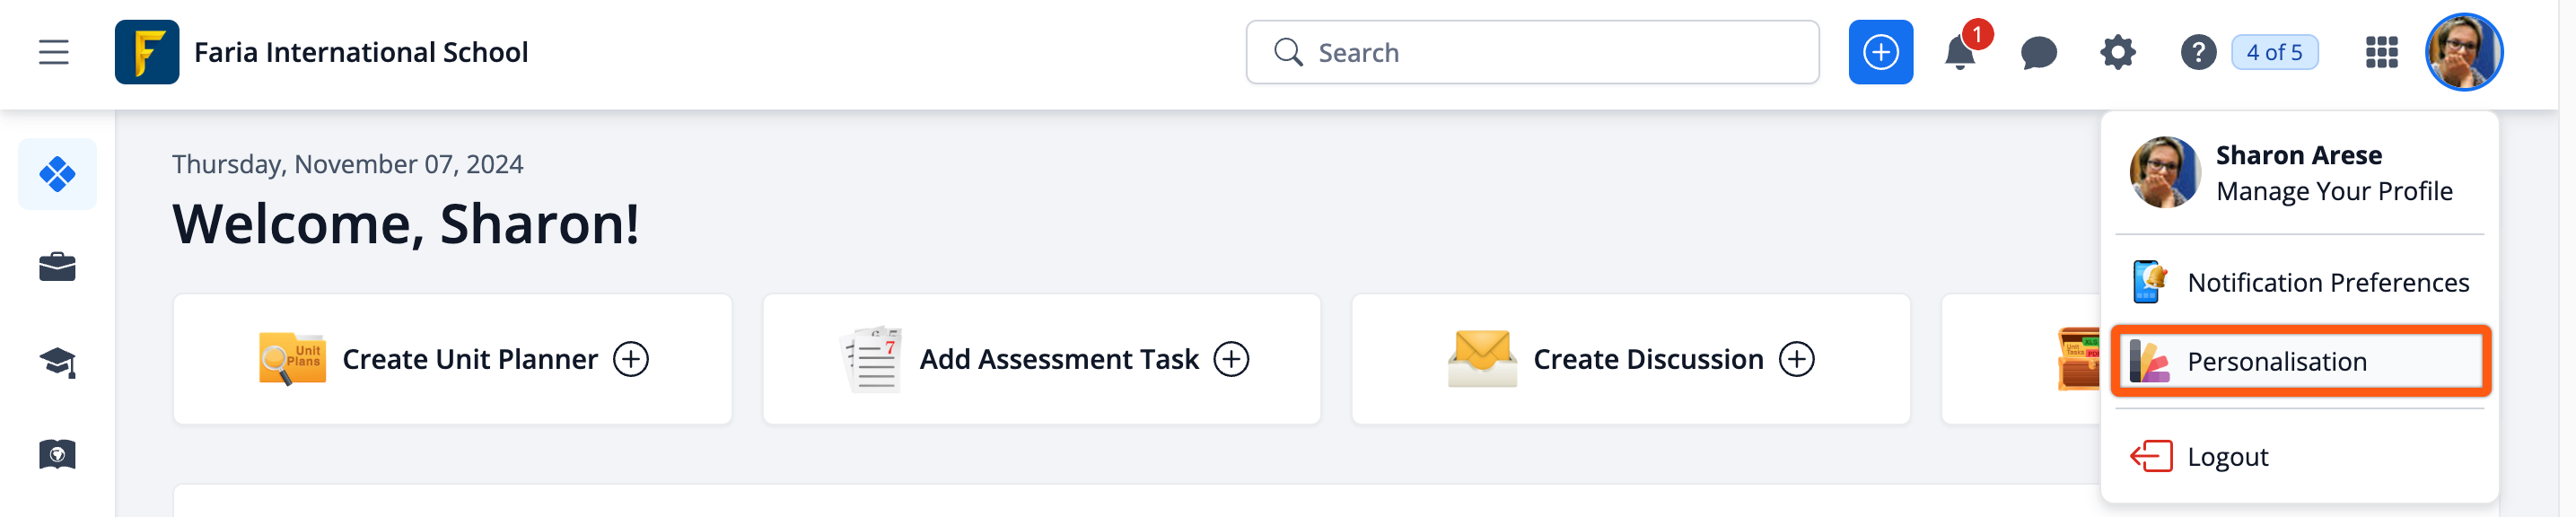Select the dashboard diamond sidebar icon

pos(57,174)
